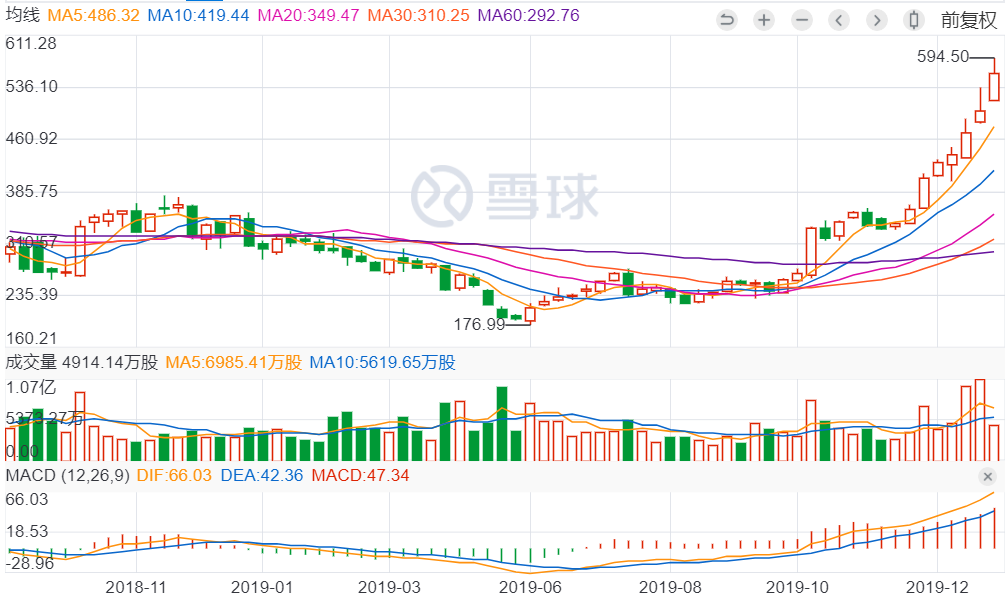Image resolution: width=1008 pixels, height=603 pixels.
Task: Click the 2019-03 date axis label
Action: [389, 587]
